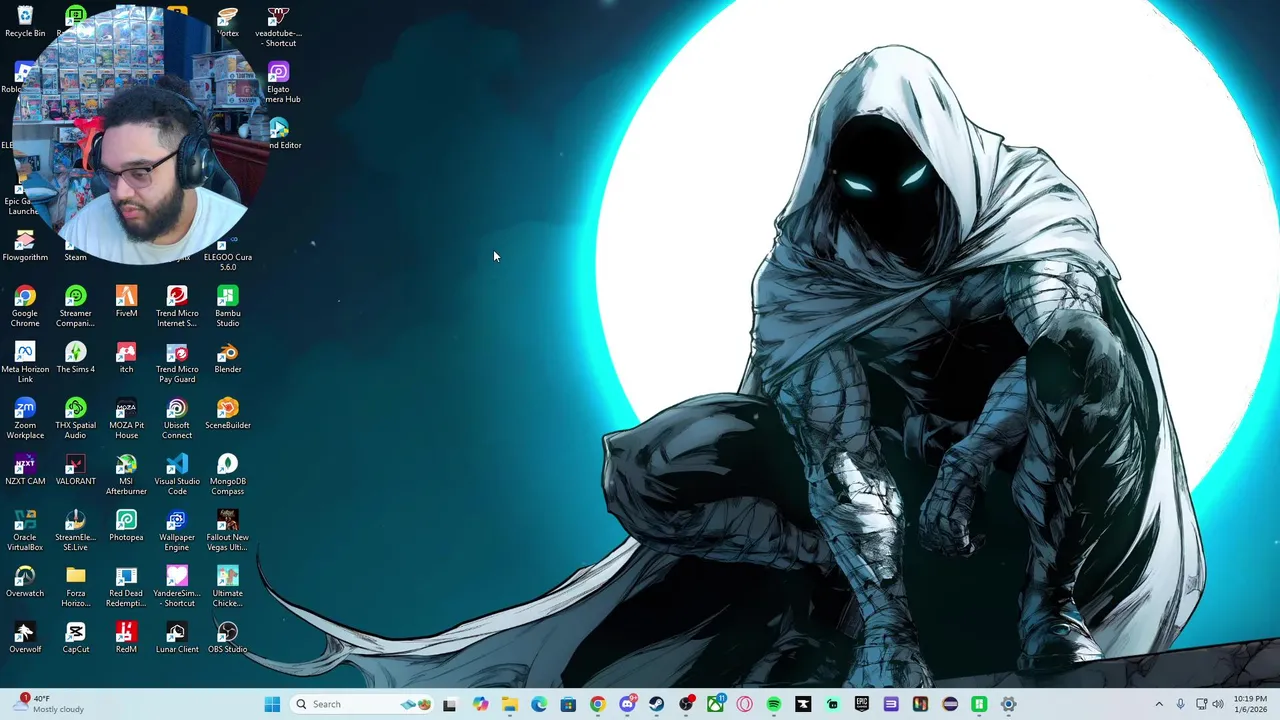Open Opera GX from the taskbar
The width and height of the screenshot is (1280, 720).
[x=744, y=704]
